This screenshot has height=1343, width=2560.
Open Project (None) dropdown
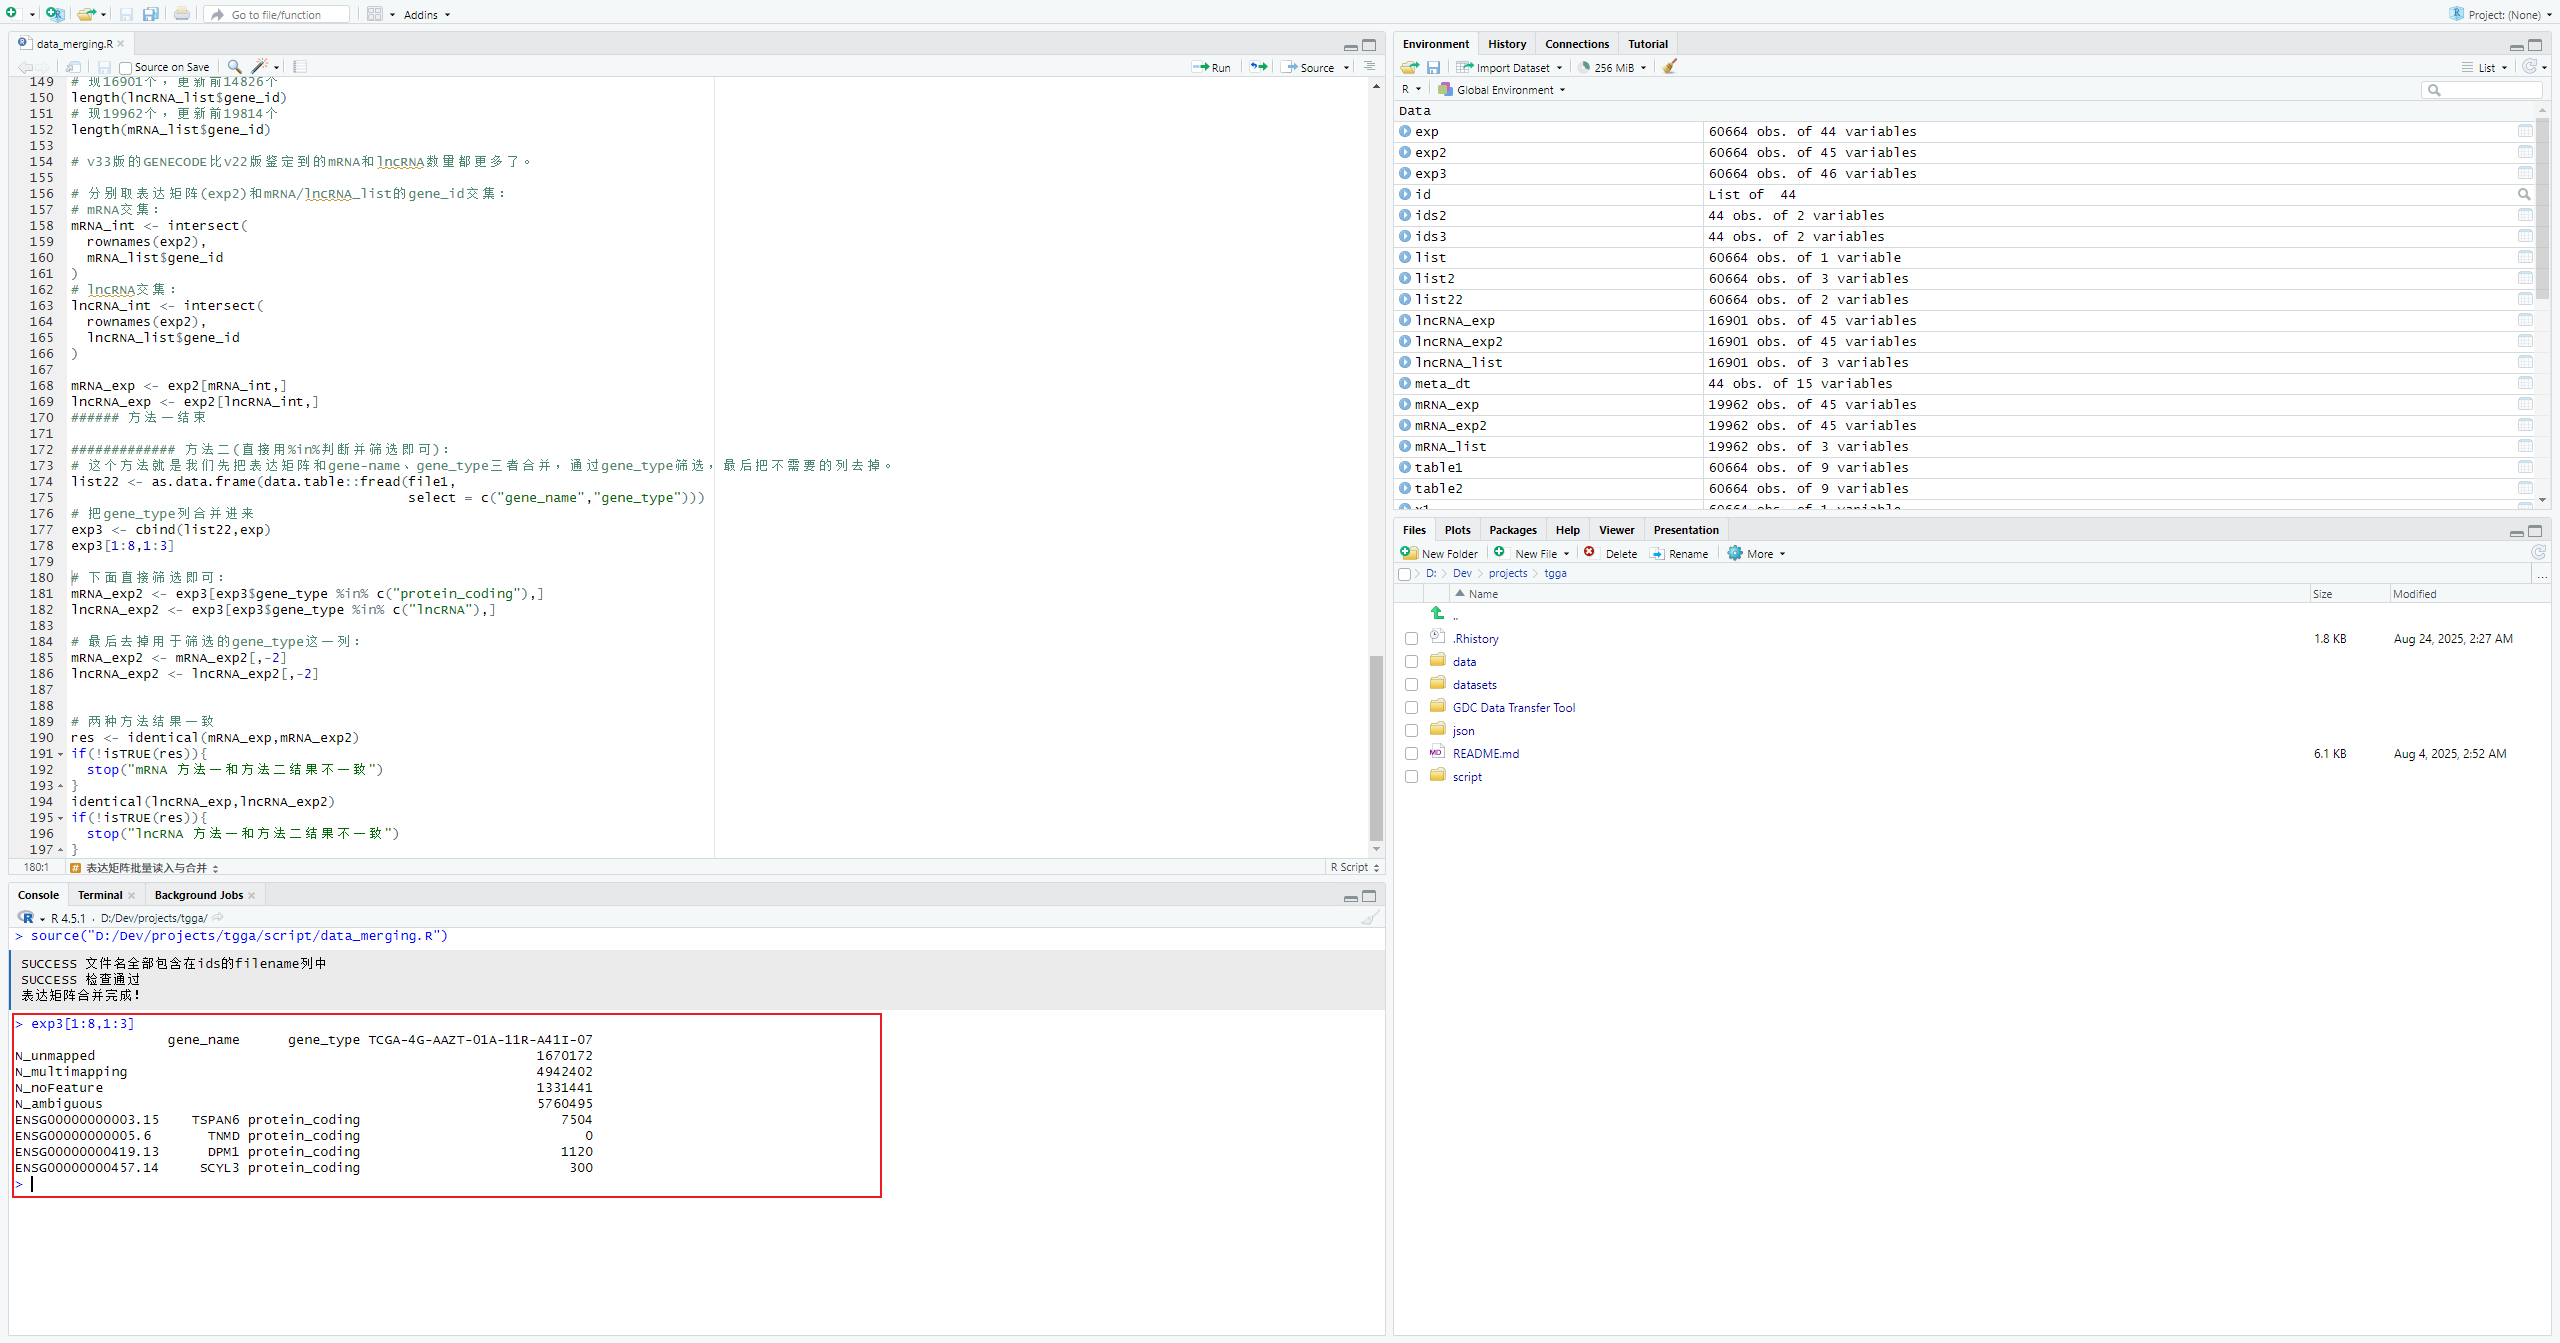pos(2501,14)
